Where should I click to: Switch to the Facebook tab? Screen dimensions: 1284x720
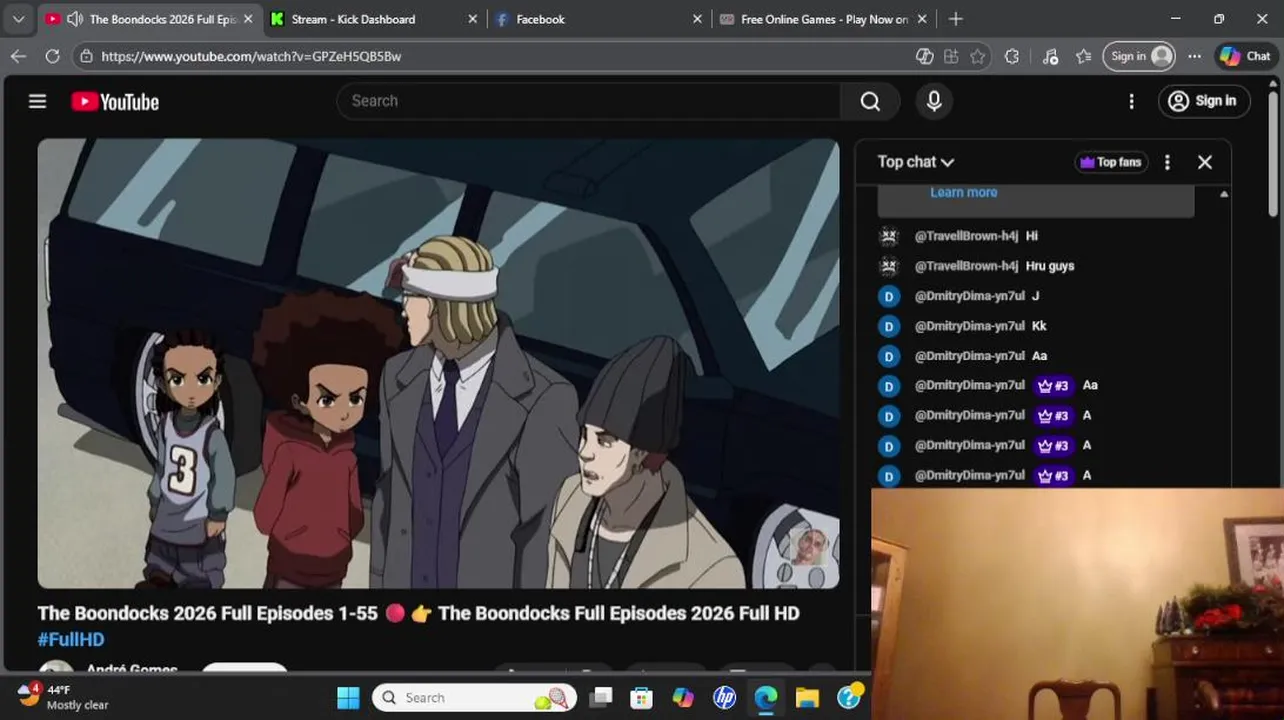coord(600,19)
